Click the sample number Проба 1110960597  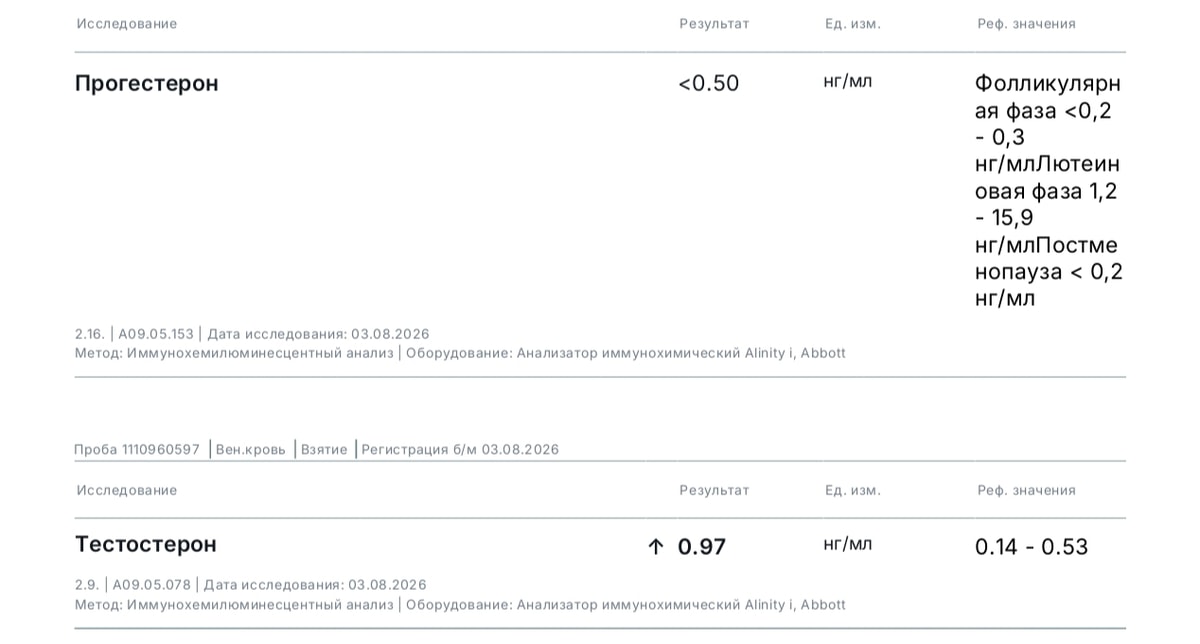click(137, 450)
